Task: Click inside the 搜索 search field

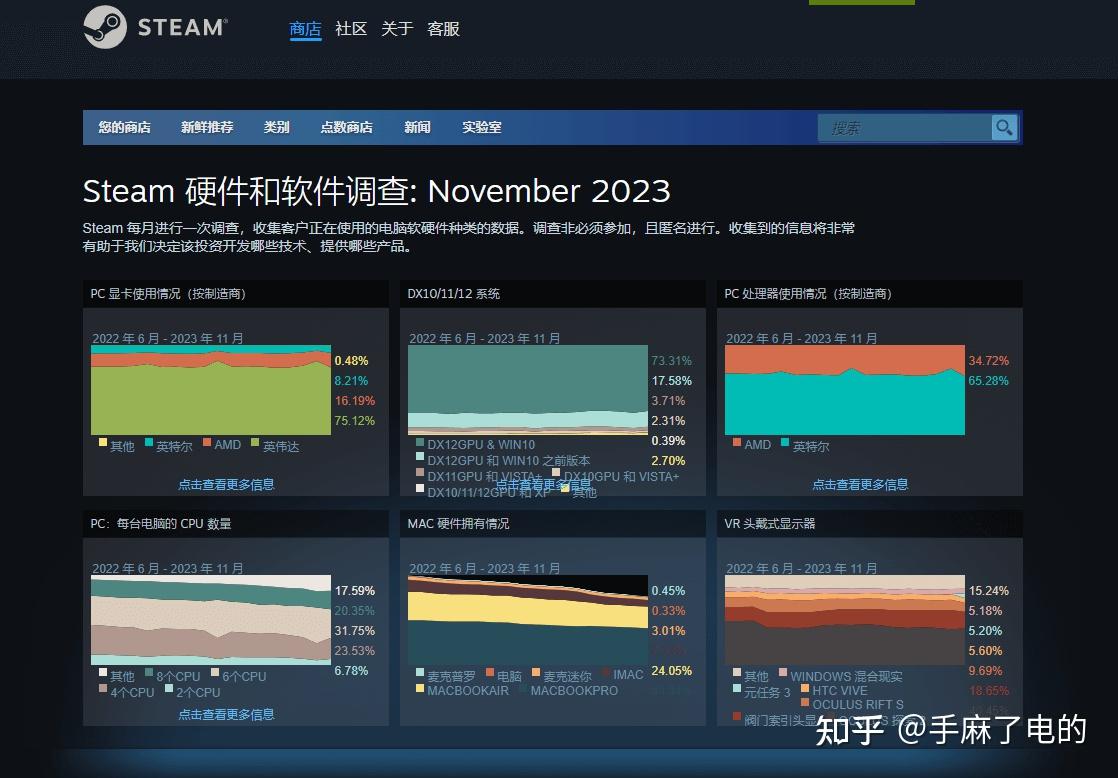Action: click(900, 127)
